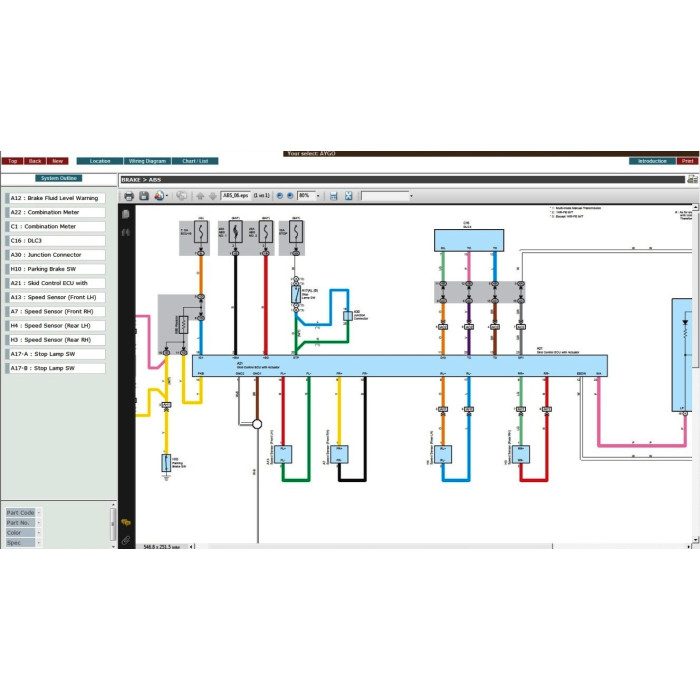Open the attachments paperclip panel icon
The height and width of the screenshot is (700, 700).
[x=126, y=540]
